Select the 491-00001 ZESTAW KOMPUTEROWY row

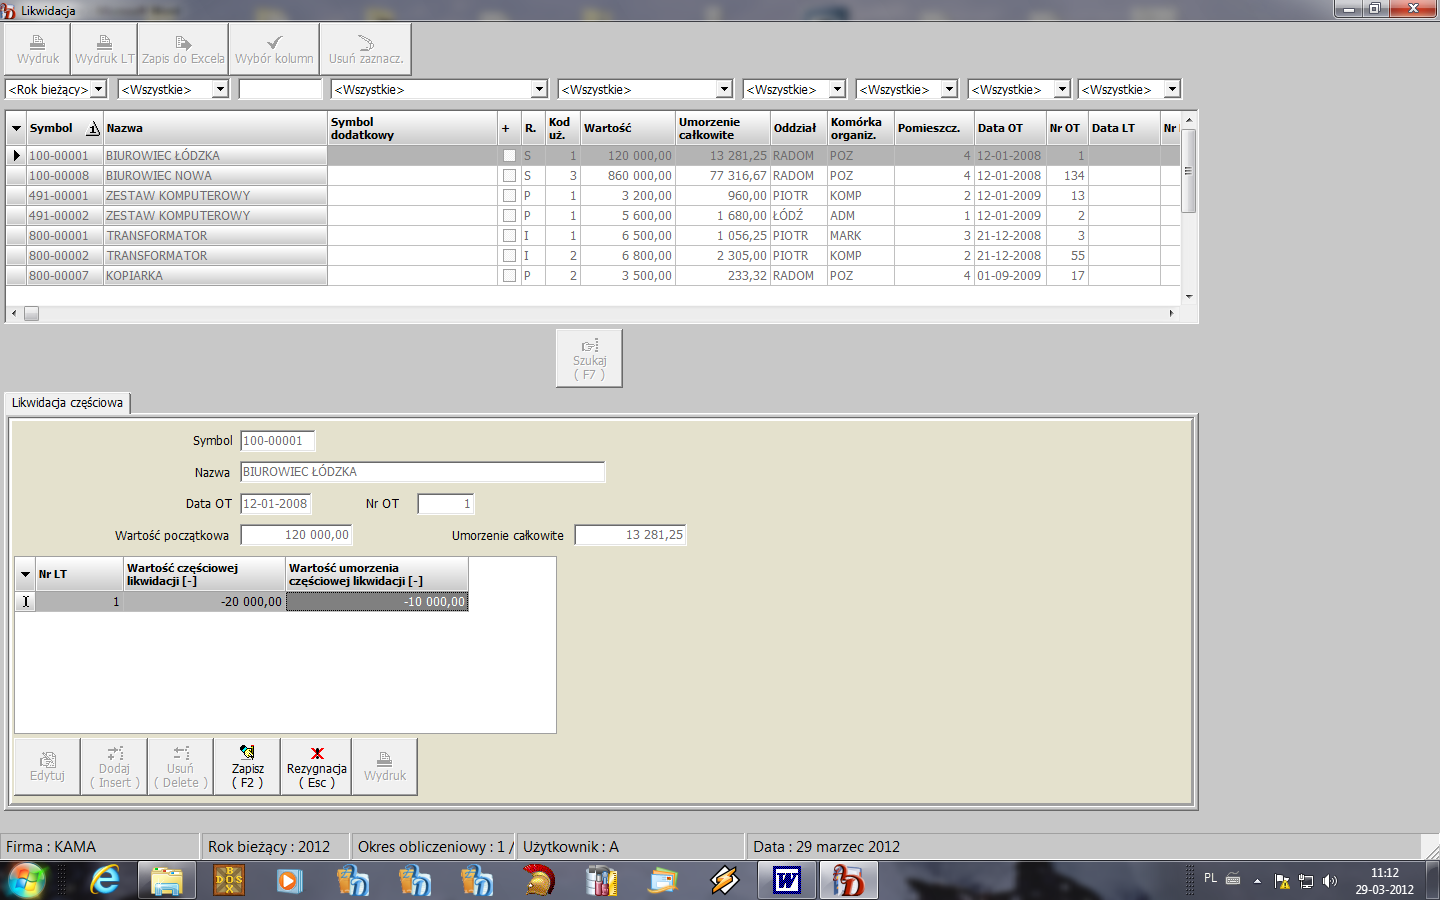point(594,196)
